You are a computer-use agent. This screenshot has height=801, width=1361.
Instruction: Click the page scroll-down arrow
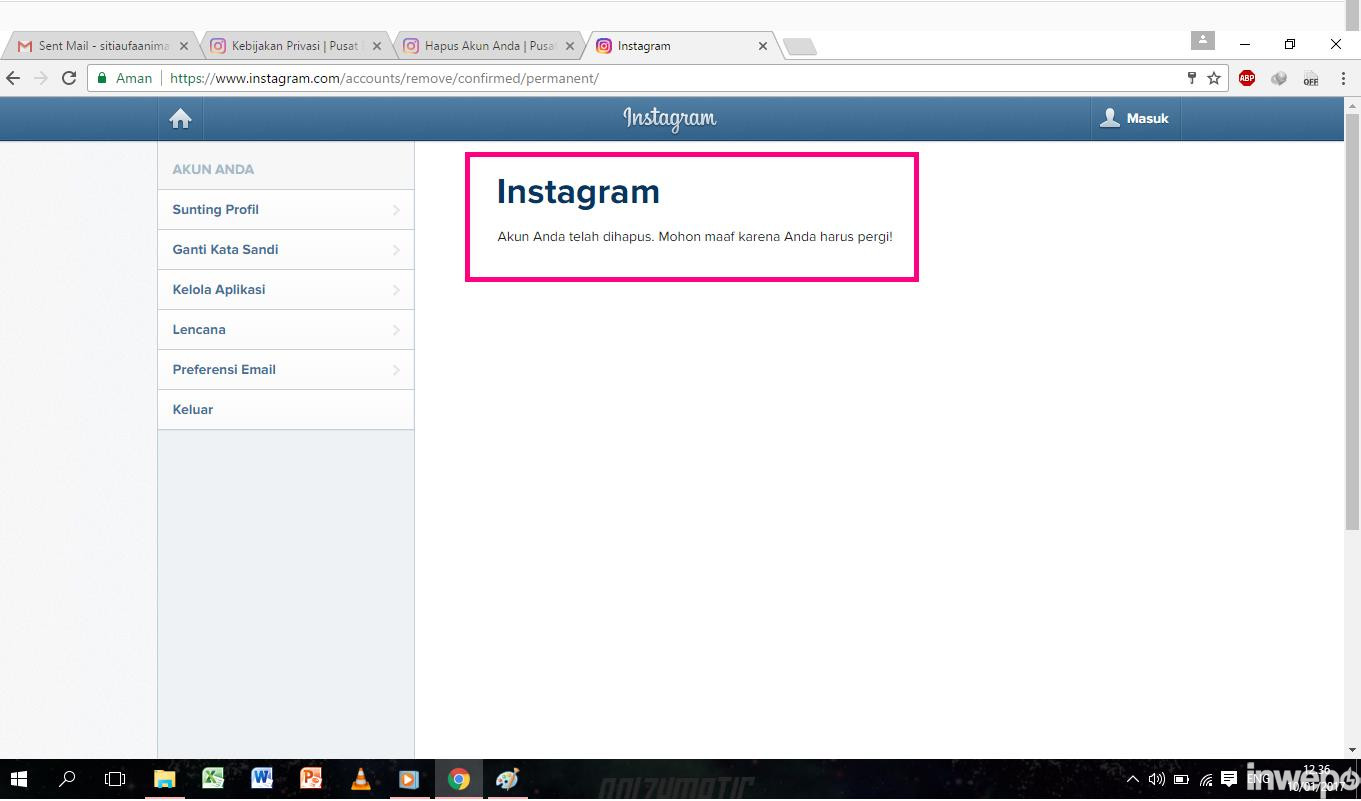[1352, 749]
